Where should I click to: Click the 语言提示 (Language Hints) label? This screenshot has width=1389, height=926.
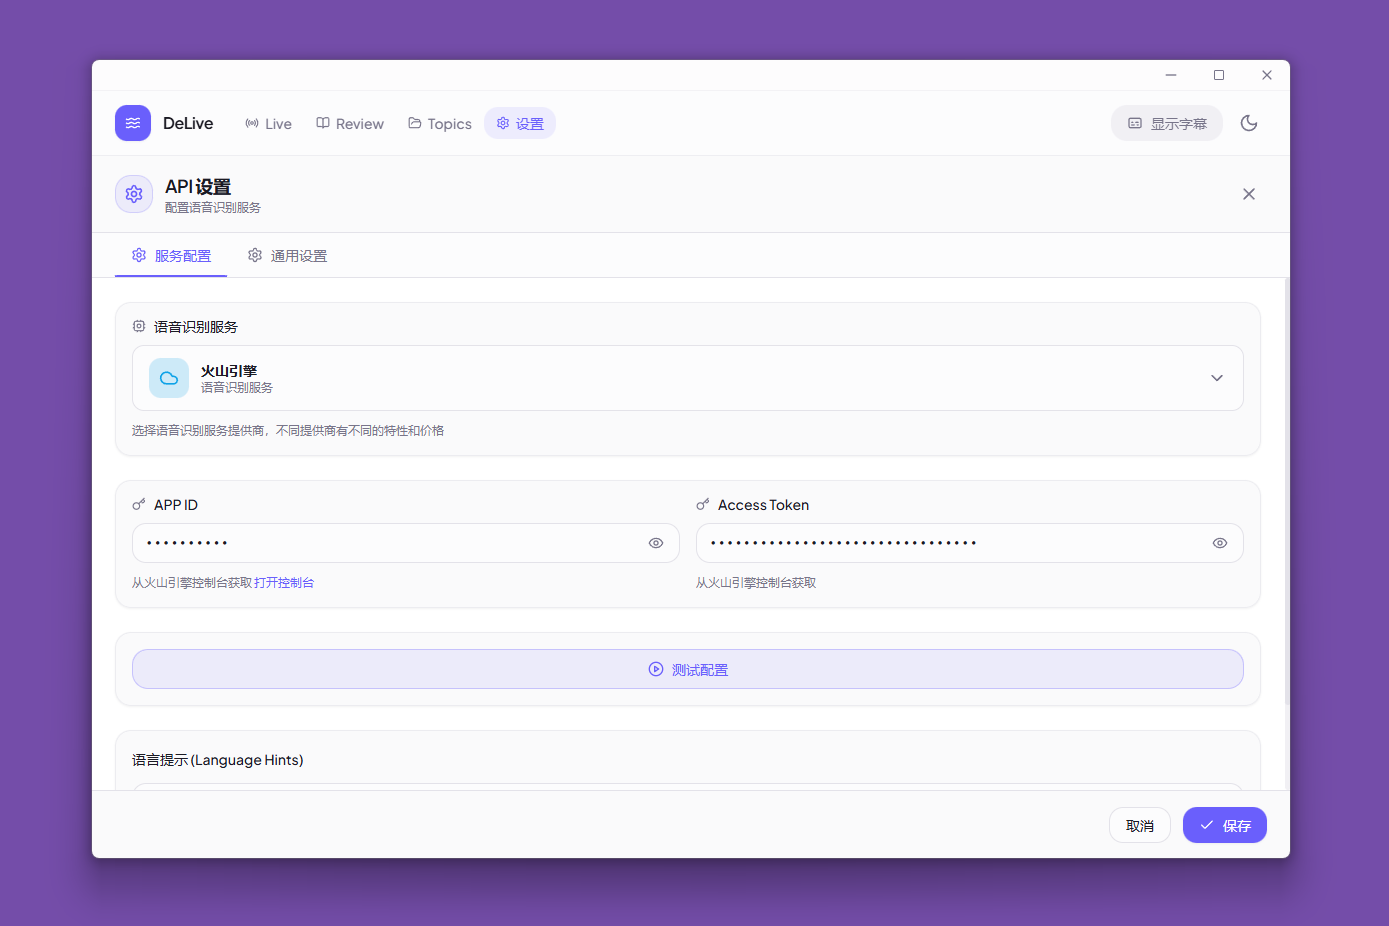tap(218, 760)
